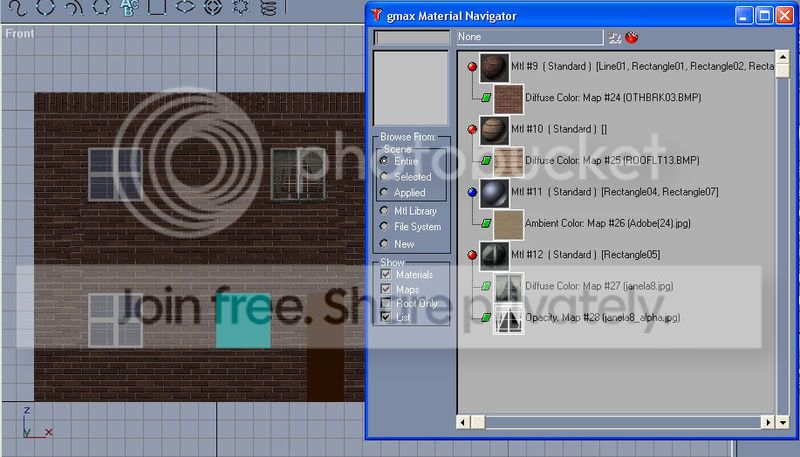Click the Adobe(24).jpg map thumbnail

[509, 224]
